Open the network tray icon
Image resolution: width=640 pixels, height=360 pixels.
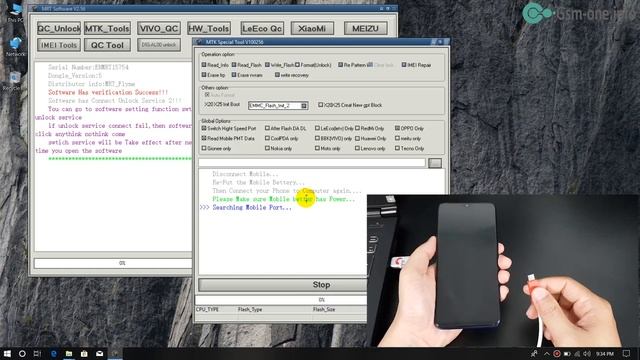pyautogui.click(x=577, y=353)
